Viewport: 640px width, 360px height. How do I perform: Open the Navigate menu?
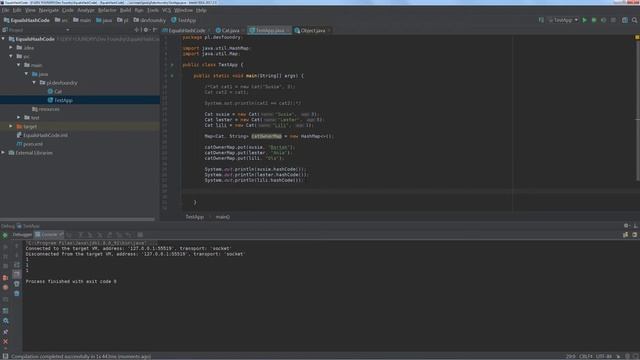point(49,10)
